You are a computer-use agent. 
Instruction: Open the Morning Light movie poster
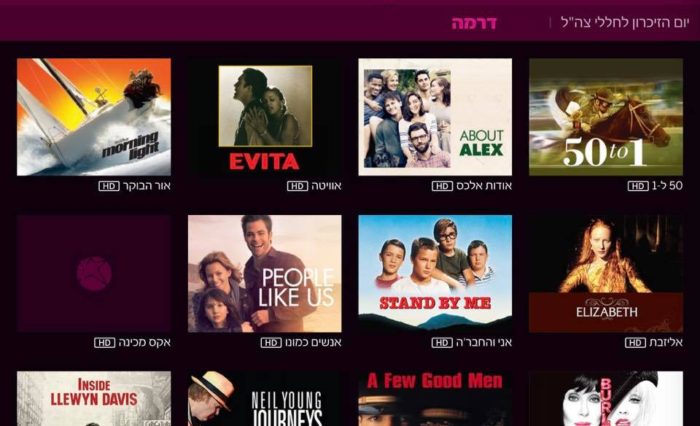pyautogui.click(x=94, y=117)
